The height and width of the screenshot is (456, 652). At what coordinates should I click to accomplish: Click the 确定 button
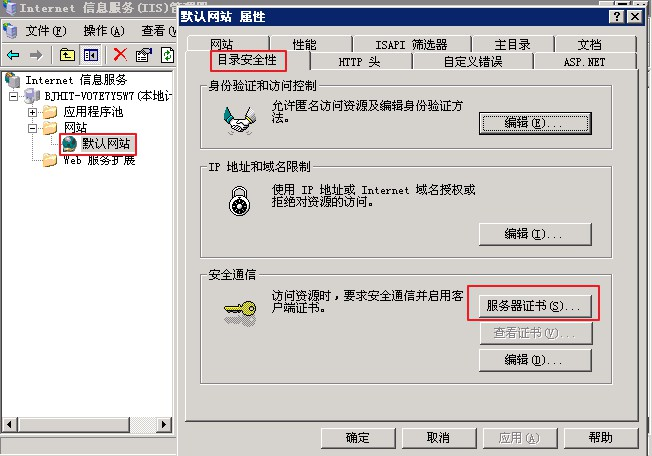pos(358,438)
